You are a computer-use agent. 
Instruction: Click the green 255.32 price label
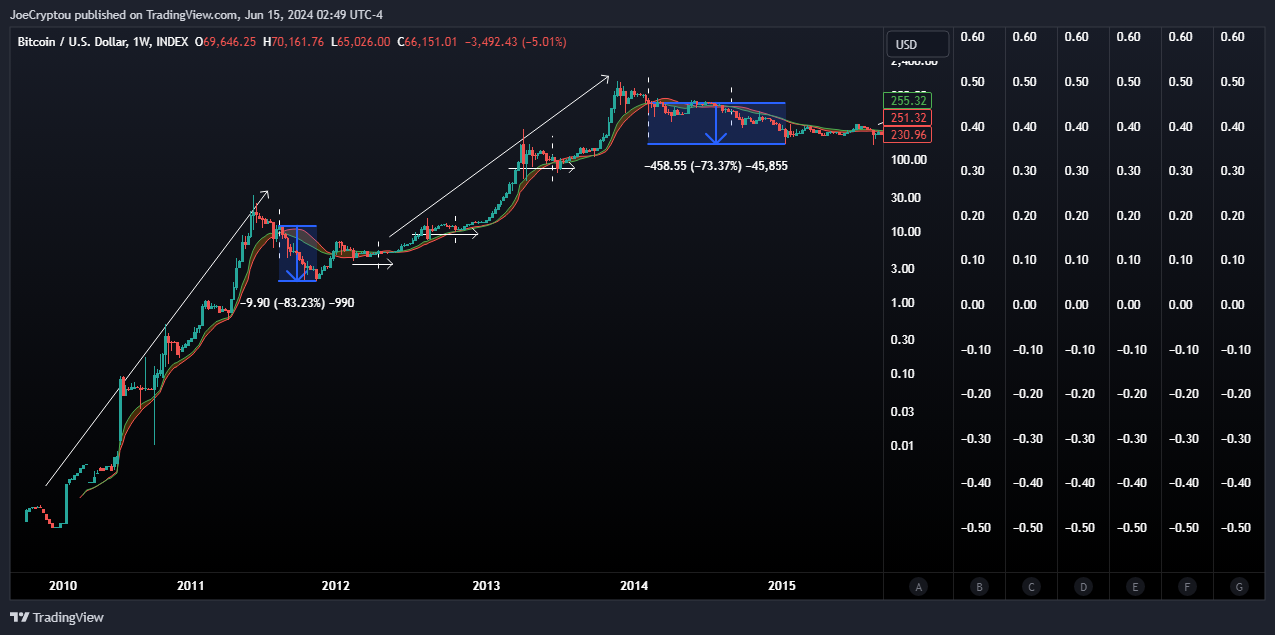[909, 101]
